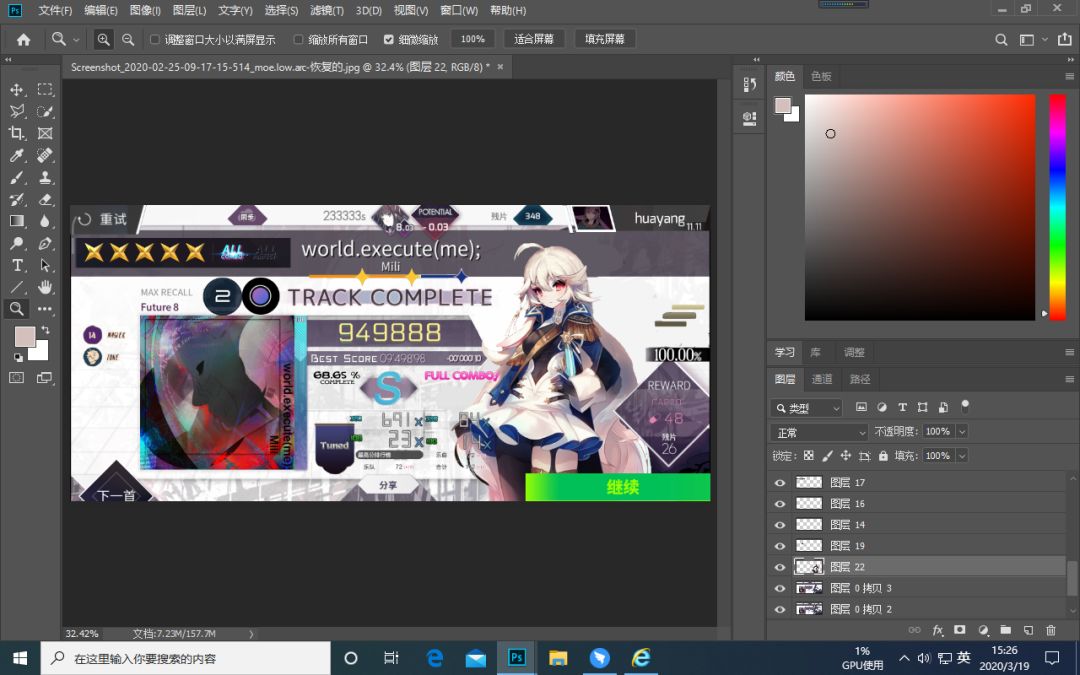Open the layer filter 类型 dropdown

(807, 408)
